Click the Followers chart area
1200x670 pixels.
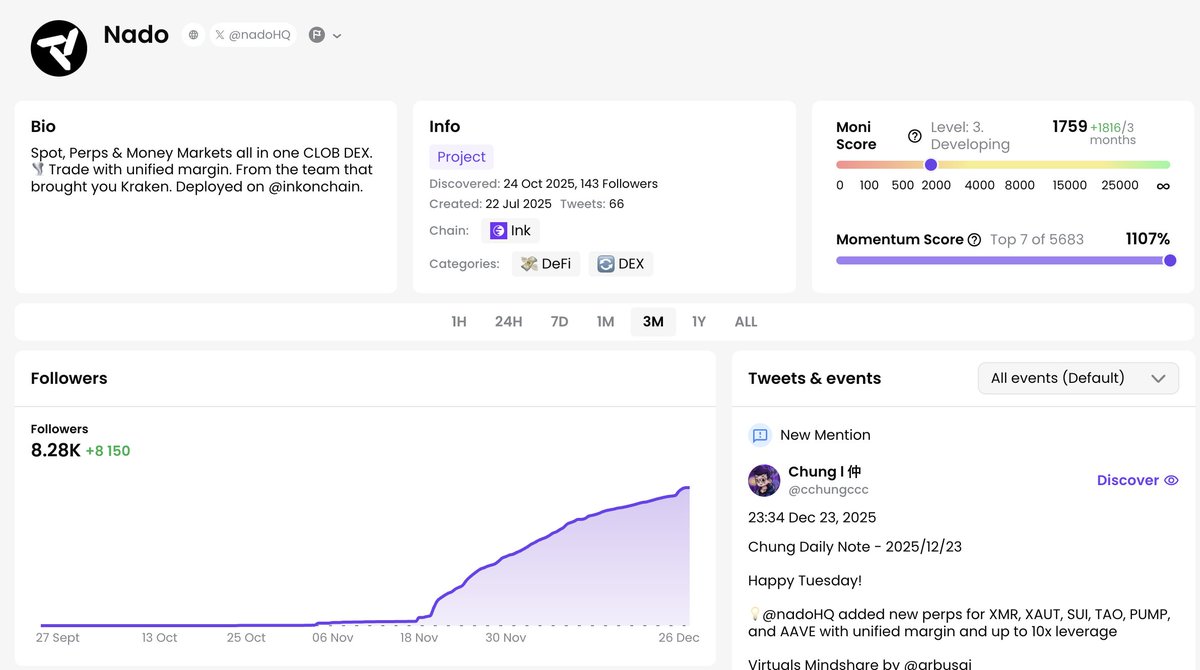pos(365,555)
